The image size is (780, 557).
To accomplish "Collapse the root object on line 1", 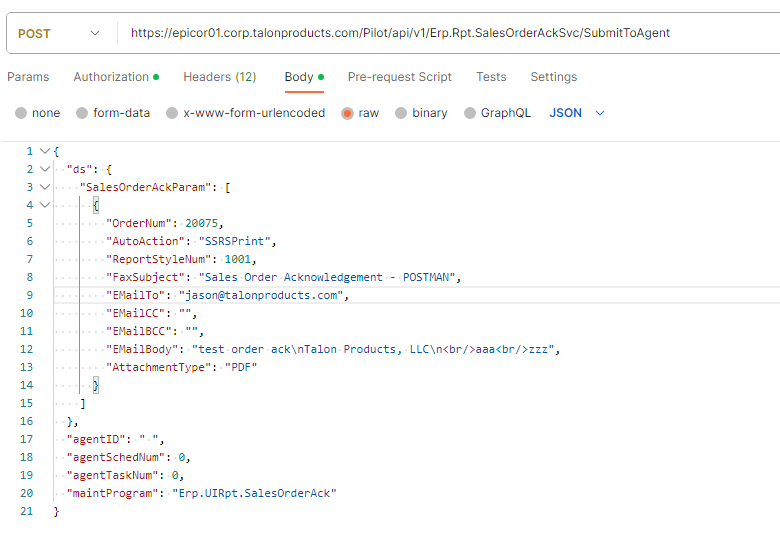I will [x=45, y=151].
